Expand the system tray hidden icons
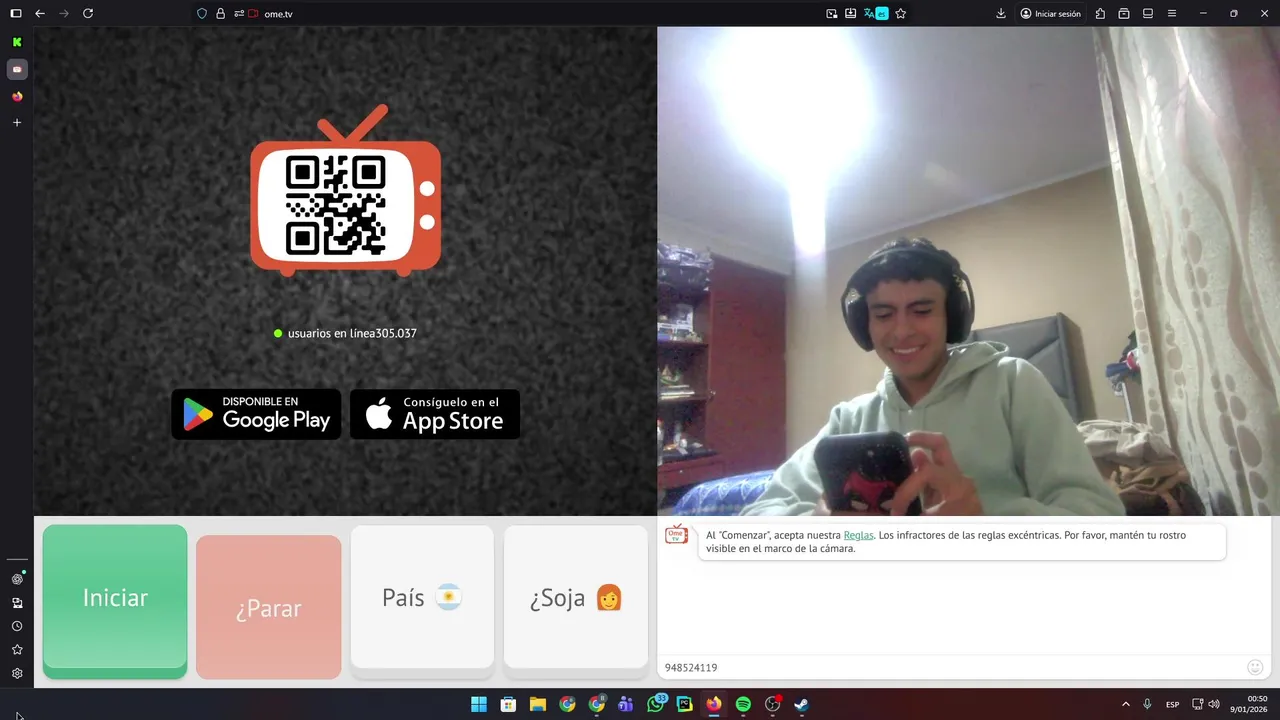The image size is (1280, 720). tap(1125, 704)
